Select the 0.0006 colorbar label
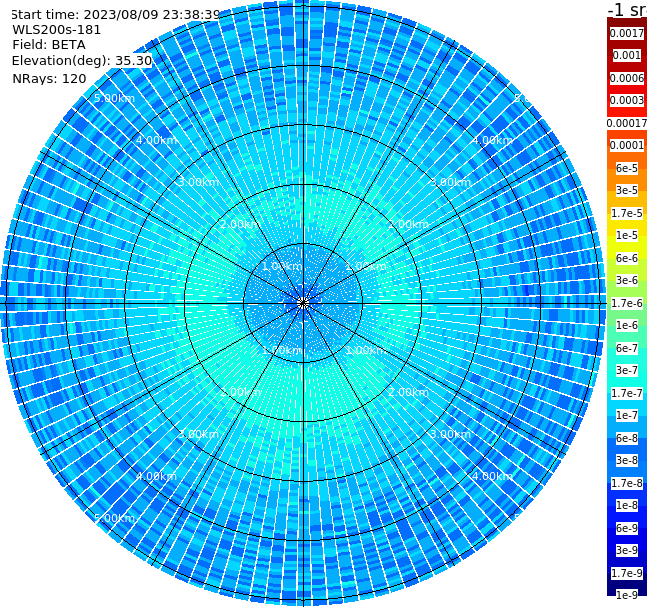Viewport: 647px width, 607px height. 627,78
